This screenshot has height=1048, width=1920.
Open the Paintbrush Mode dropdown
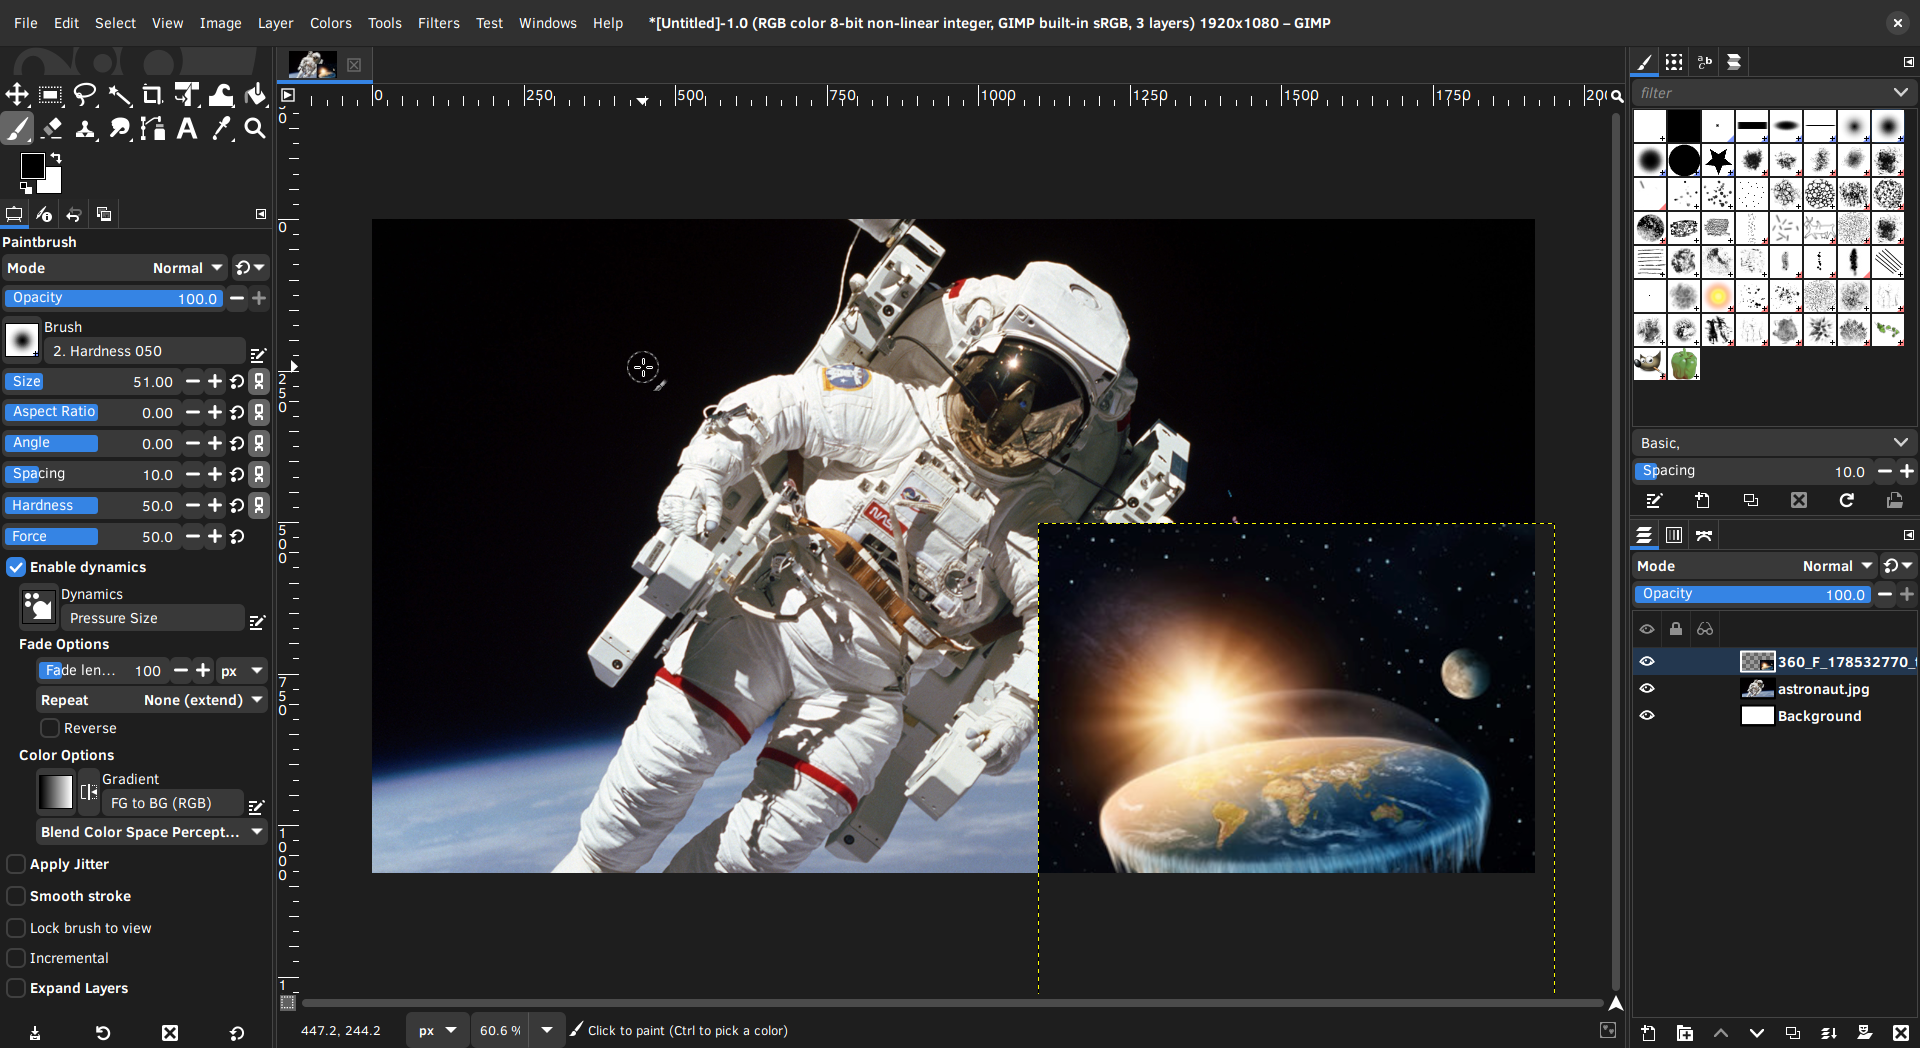tap(187, 268)
